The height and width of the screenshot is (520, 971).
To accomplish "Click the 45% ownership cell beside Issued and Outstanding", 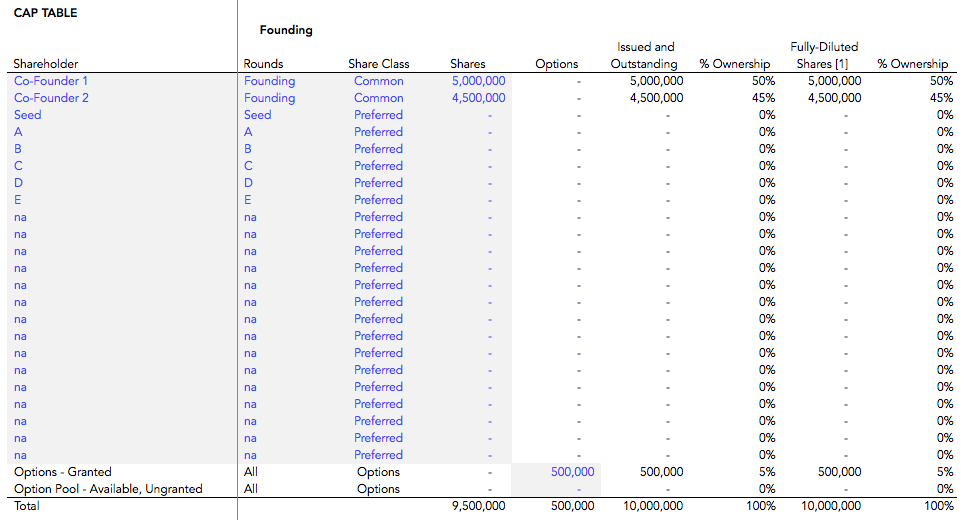I will point(764,98).
